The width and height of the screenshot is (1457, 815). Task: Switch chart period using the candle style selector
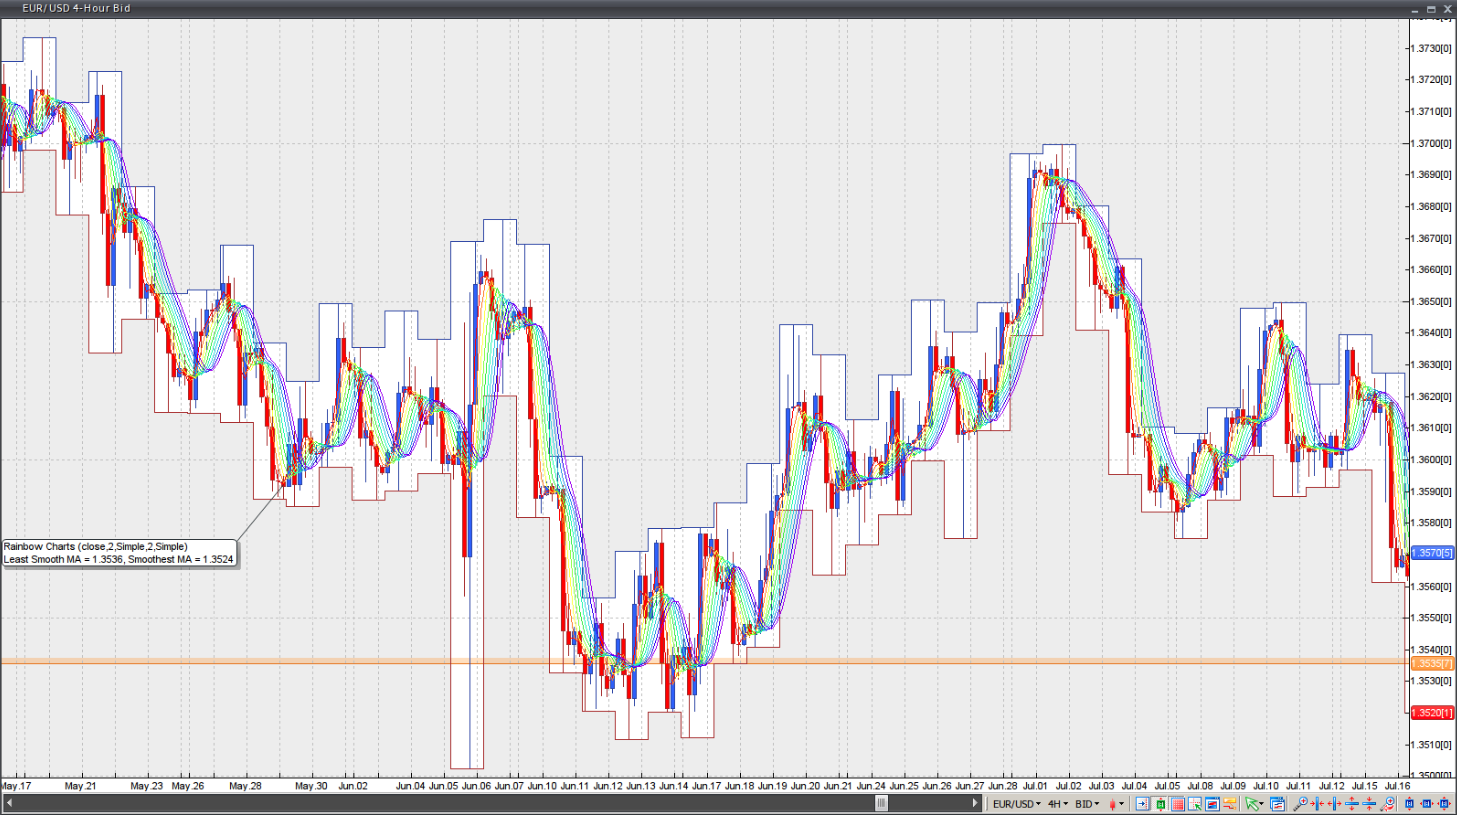point(1113,803)
